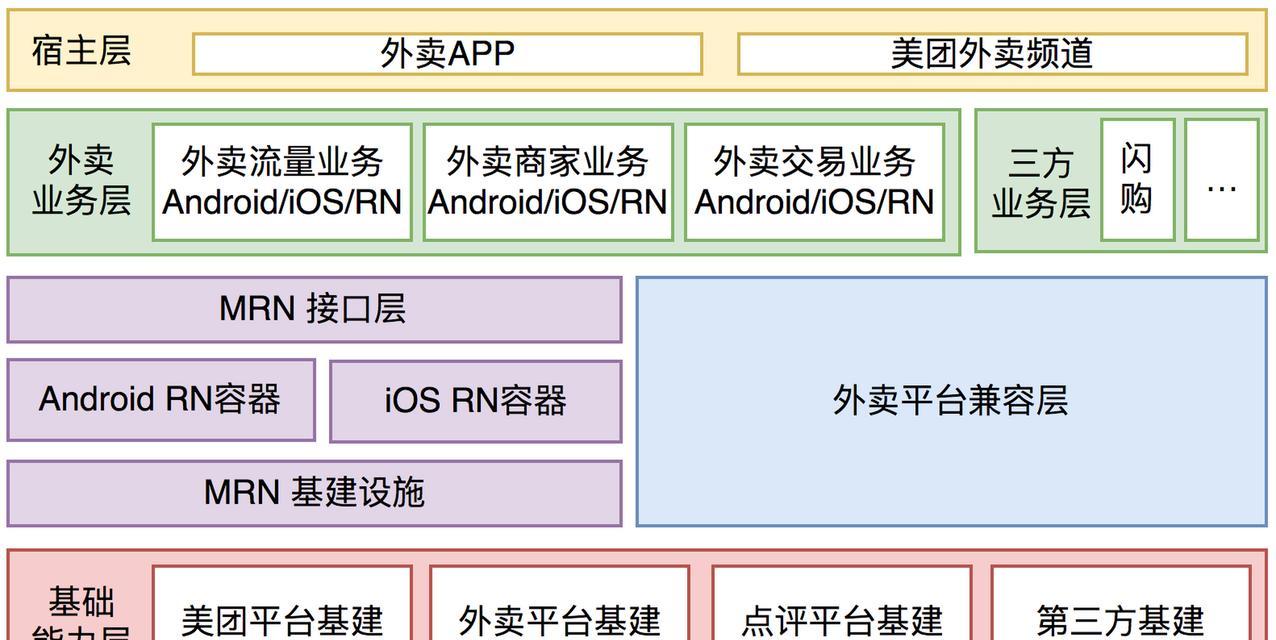The height and width of the screenshot is (640, 1276).
Task: Select the 外卖APP box
Action: point(447,54)
